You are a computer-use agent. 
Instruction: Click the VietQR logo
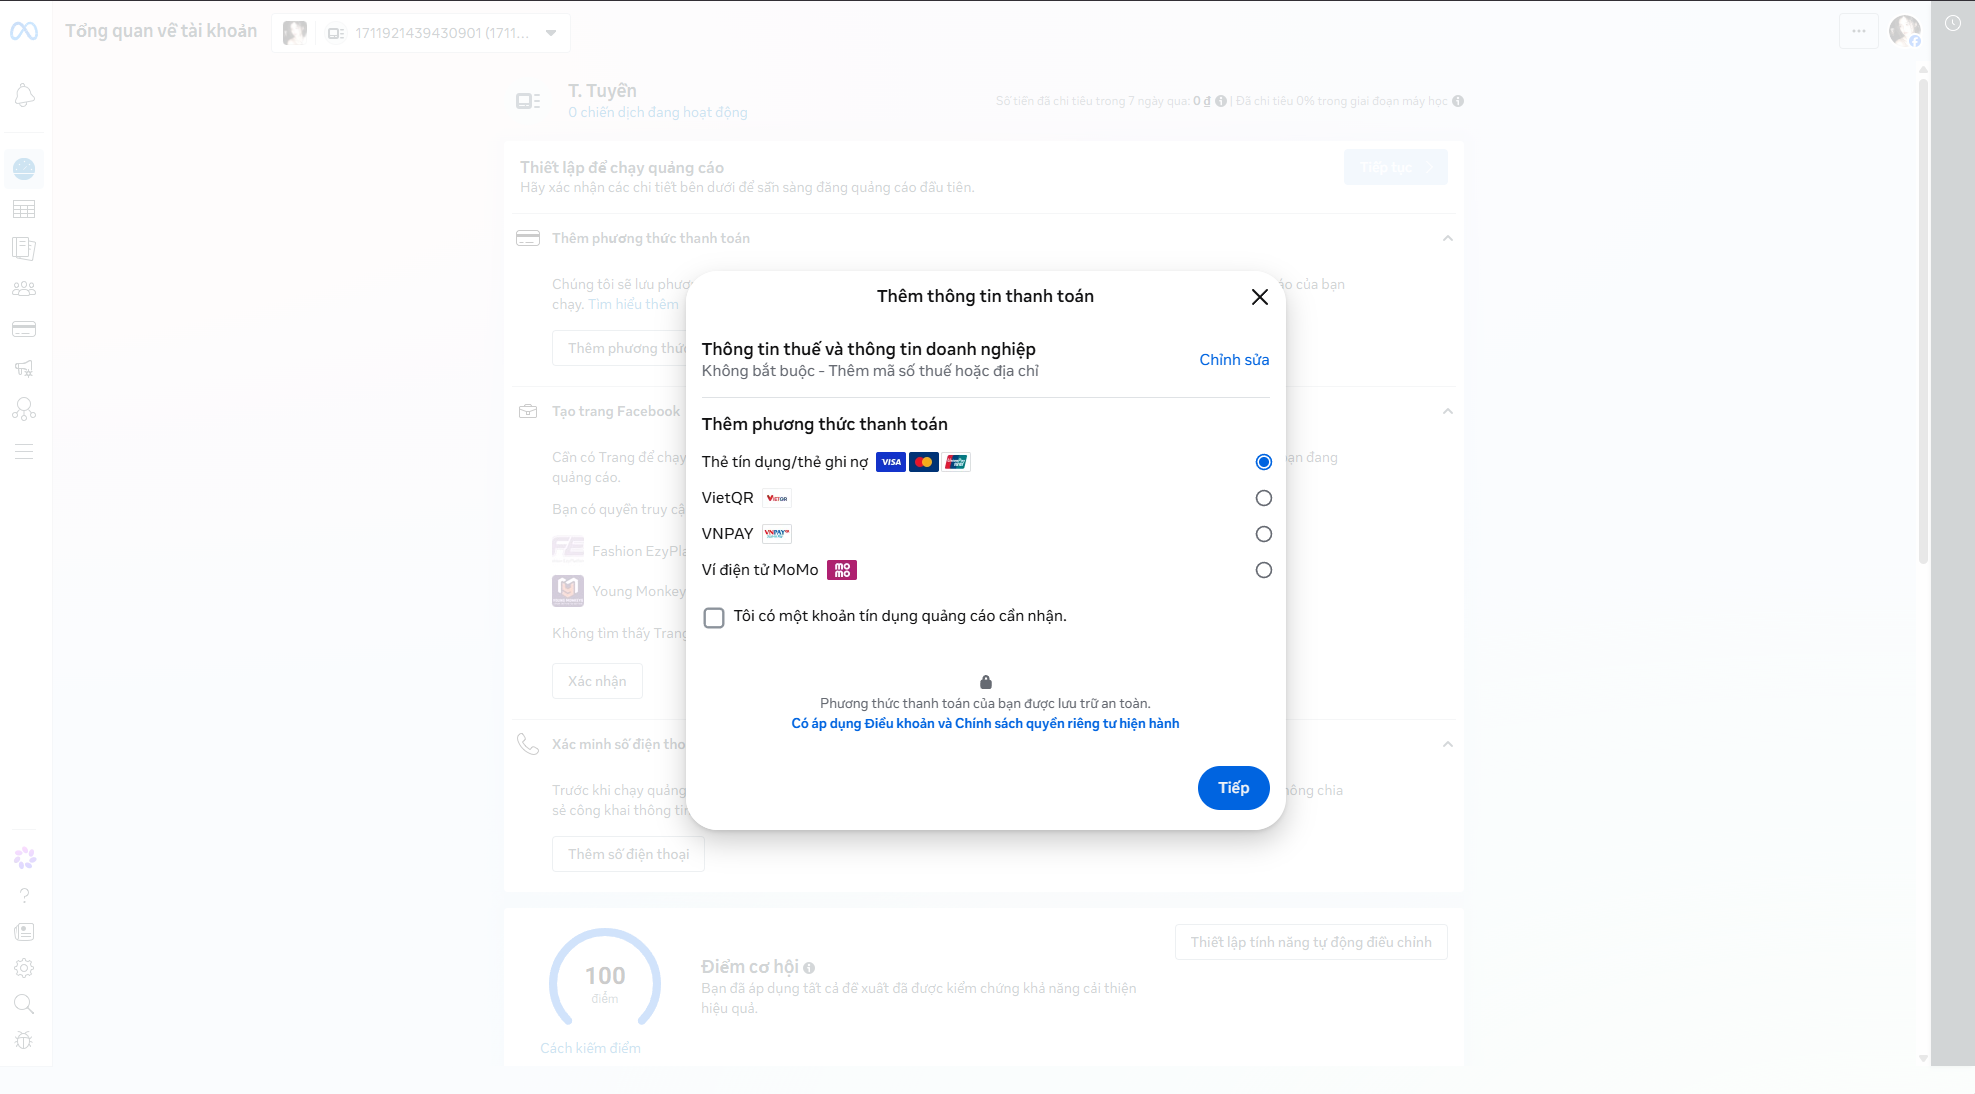pos(777,498)
